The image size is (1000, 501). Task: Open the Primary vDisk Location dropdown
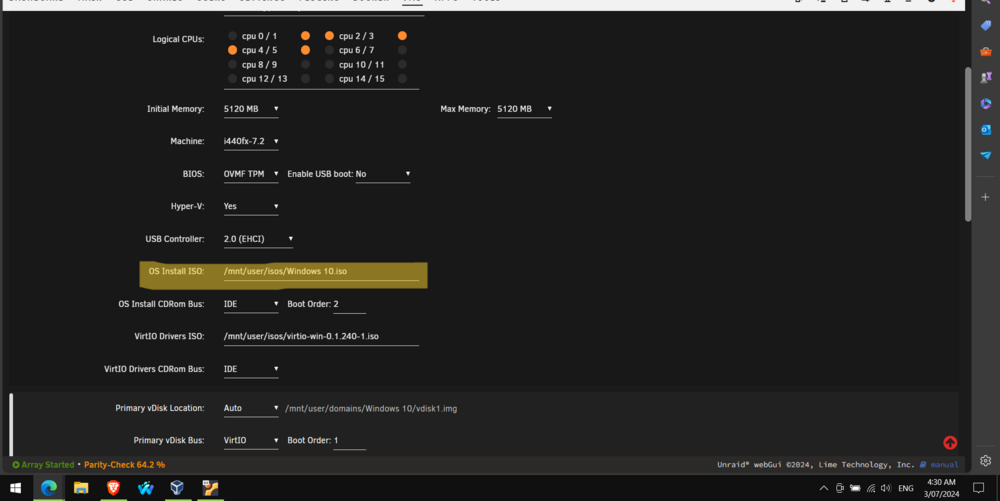point(251,408)
